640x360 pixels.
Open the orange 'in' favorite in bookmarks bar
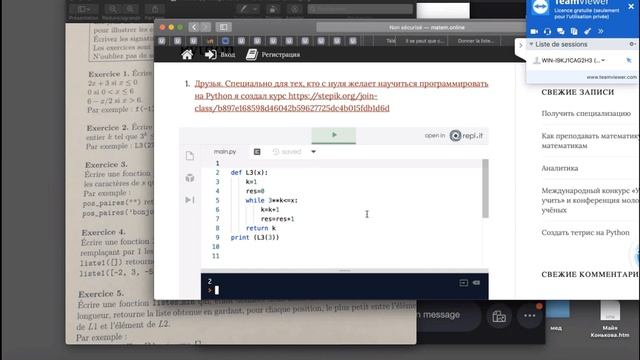coord(210,41)
